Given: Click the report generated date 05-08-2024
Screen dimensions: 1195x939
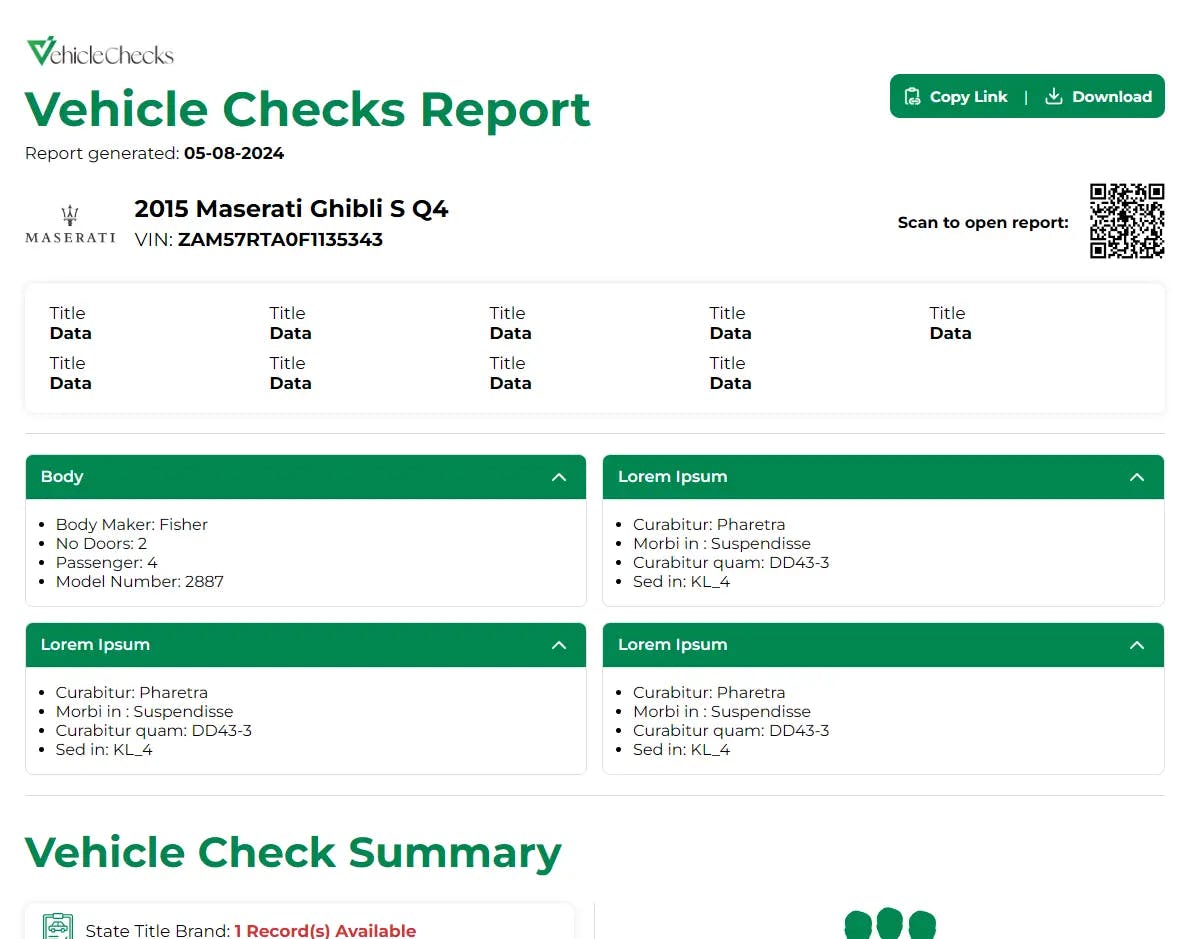Looking at the screenshot, I should tap(233, 153).
